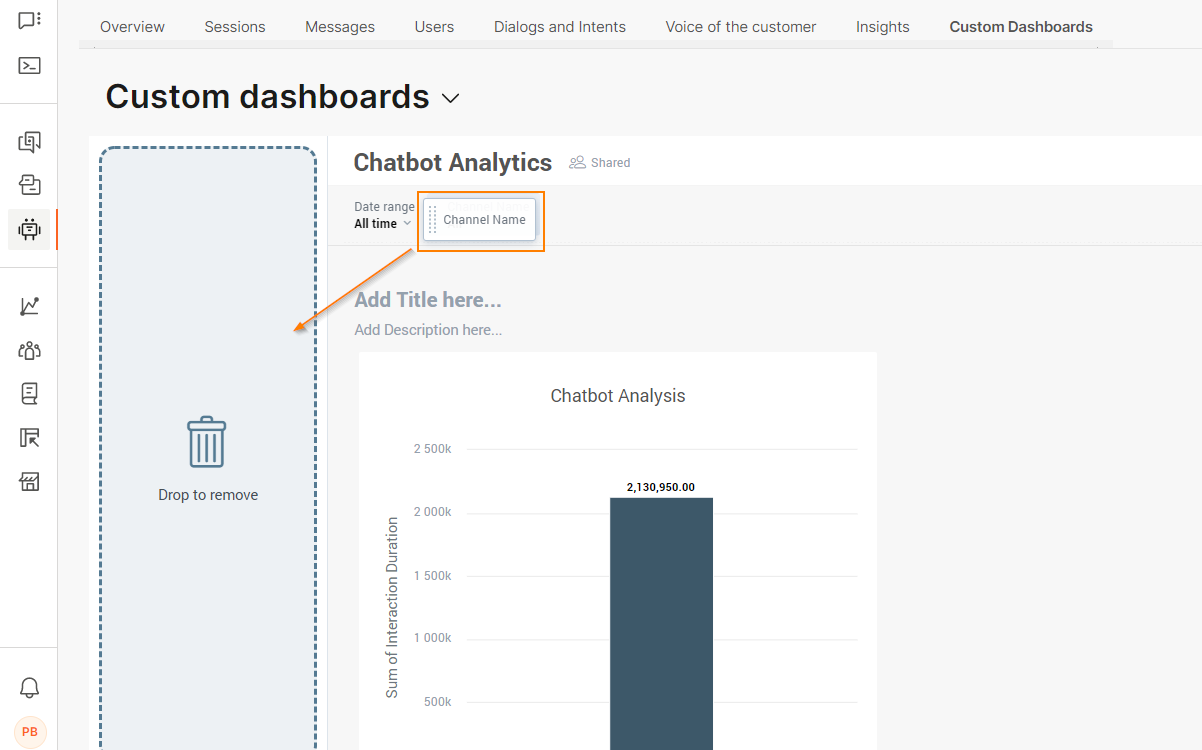The image size is (1202, 750).
Task: Click the Add Title here placeholder
Action: coord(428,299)
